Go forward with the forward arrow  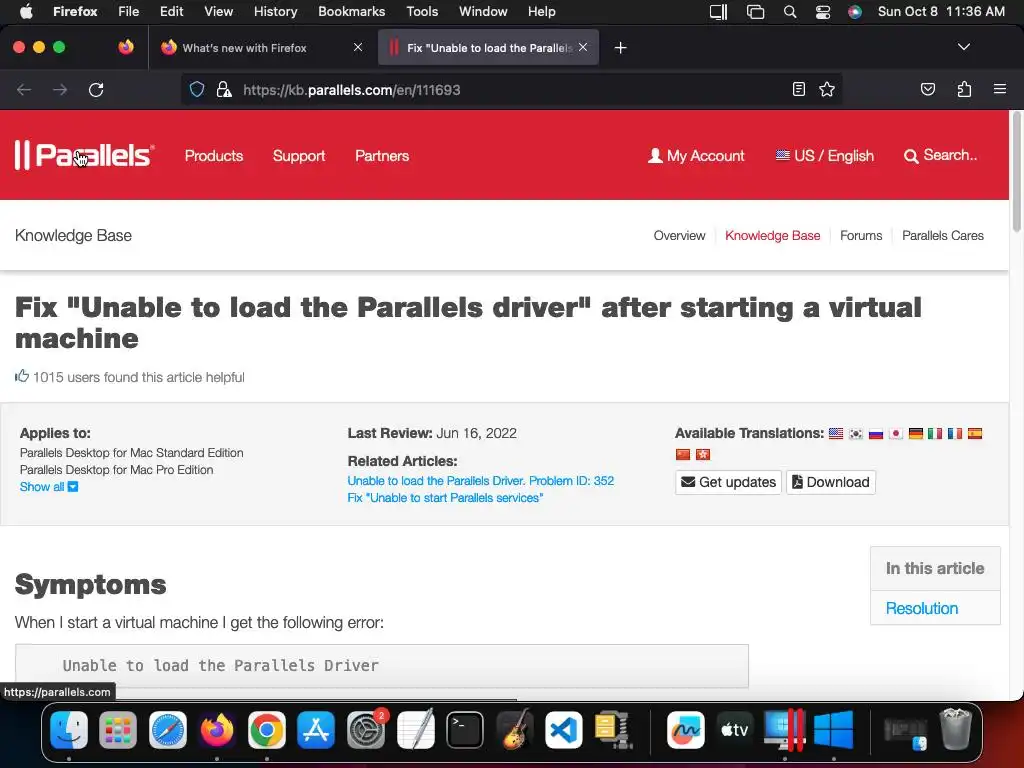[60, 89]
